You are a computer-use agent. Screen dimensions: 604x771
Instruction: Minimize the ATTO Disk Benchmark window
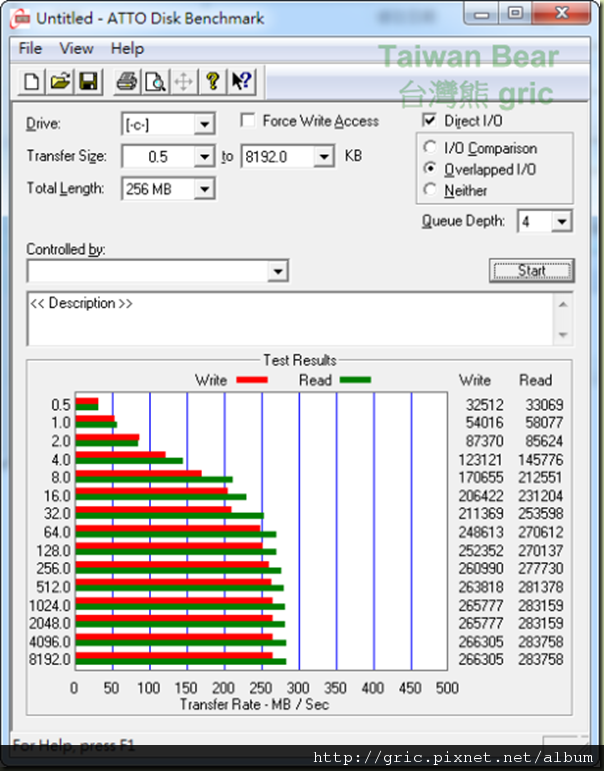pos(482,14)
